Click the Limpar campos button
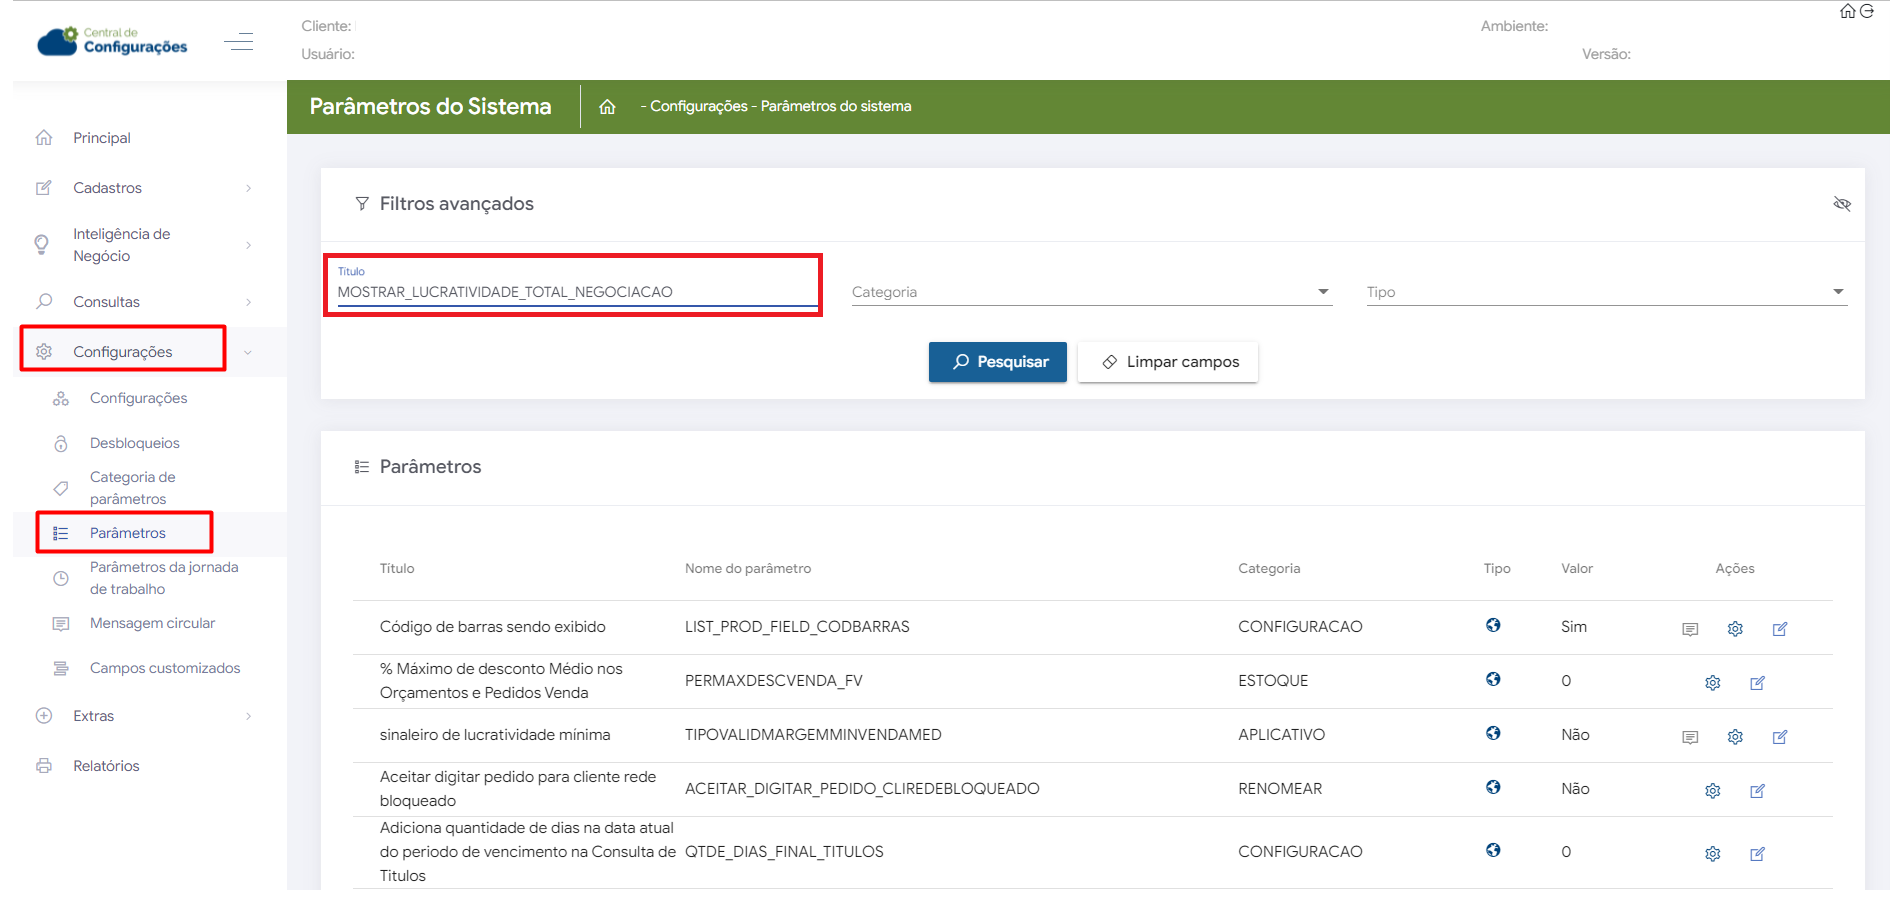Viewport: 1901px width, 914px height. click(1167, 362)
